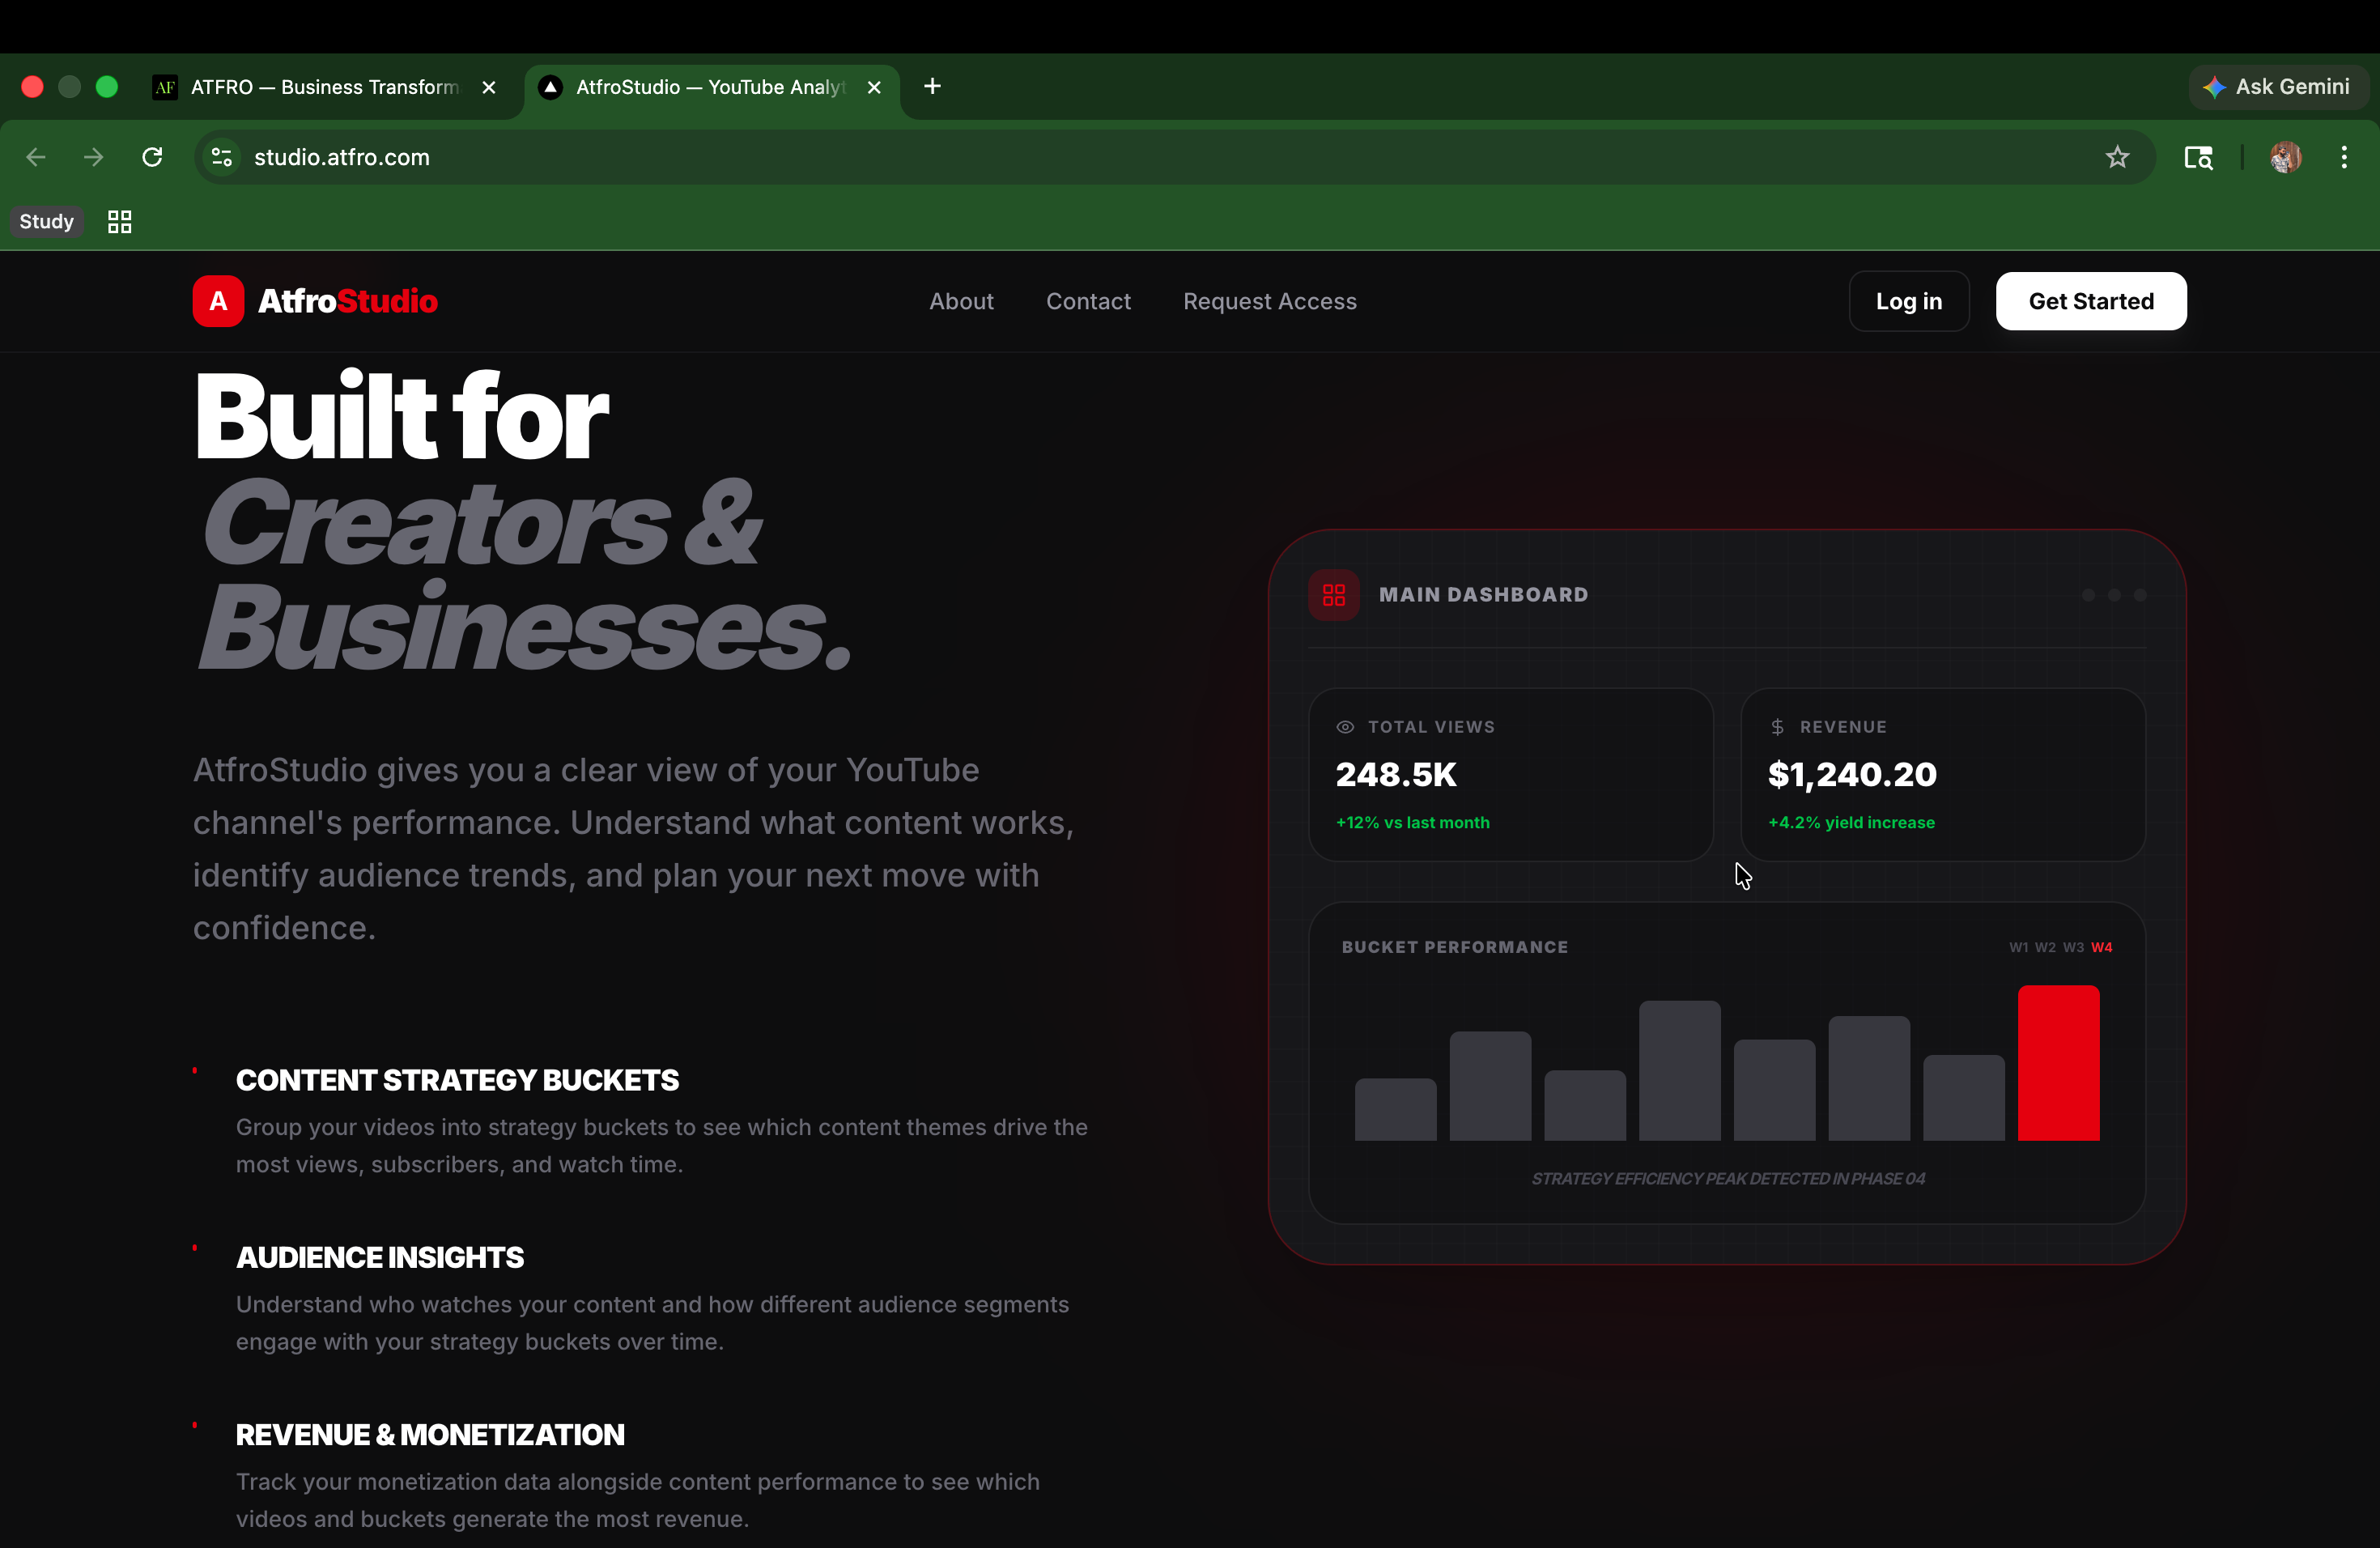
Task: Open the Contact link
Action: 1088,301
